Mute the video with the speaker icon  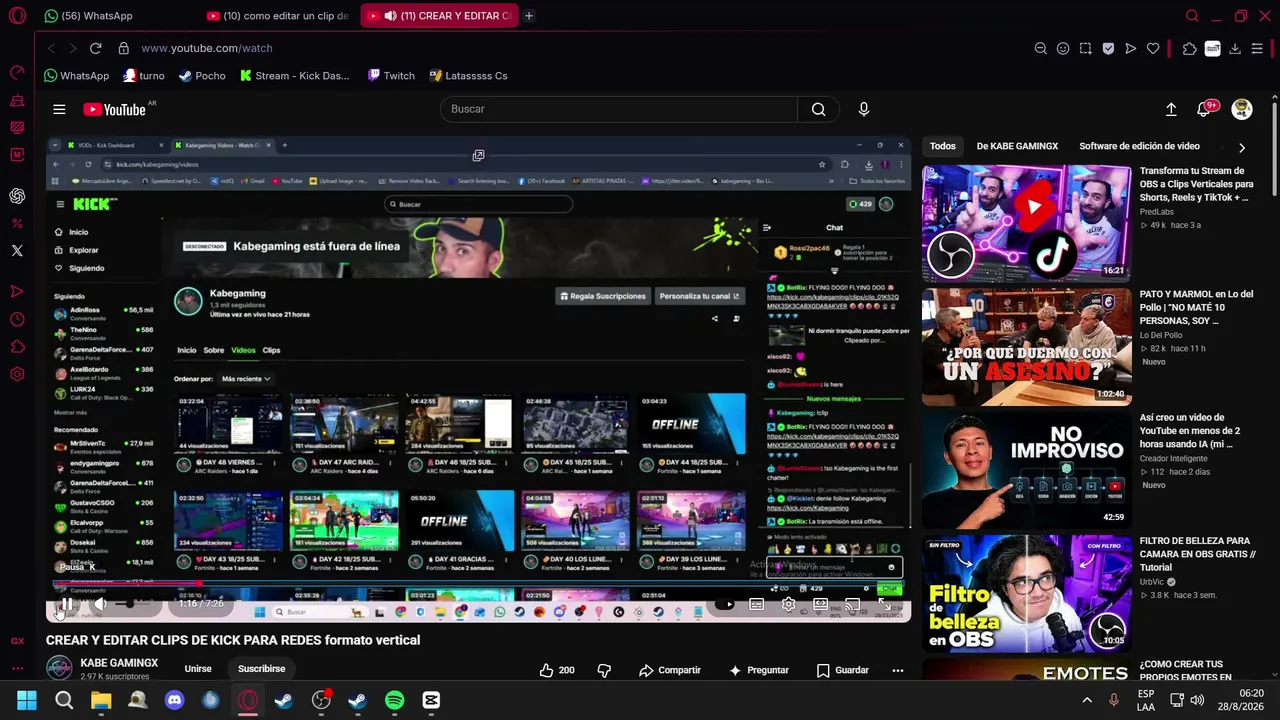[100, 604]
